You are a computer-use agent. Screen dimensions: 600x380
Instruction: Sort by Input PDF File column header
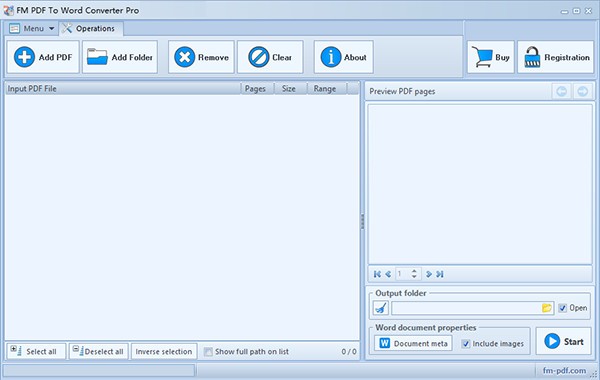coord(123,89)
